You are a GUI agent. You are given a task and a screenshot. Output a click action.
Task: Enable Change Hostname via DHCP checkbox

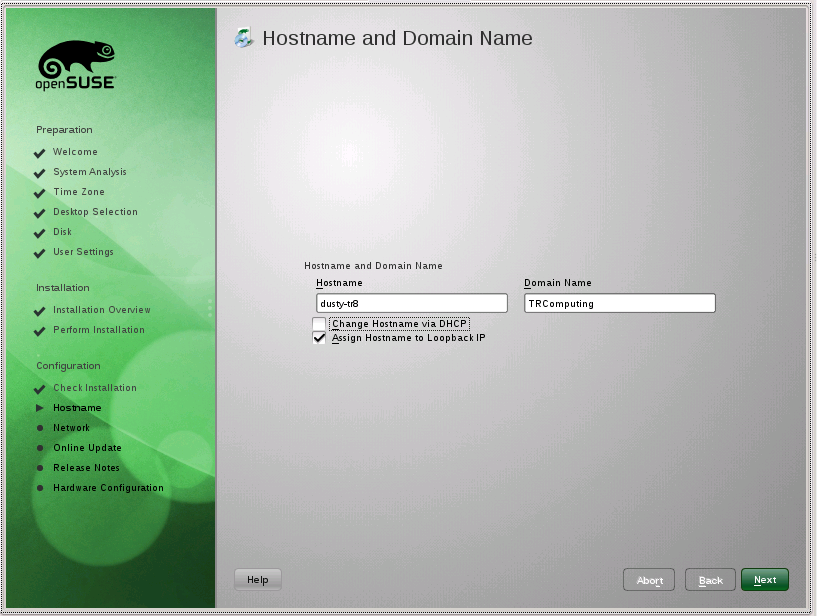(x=319, y=324)
